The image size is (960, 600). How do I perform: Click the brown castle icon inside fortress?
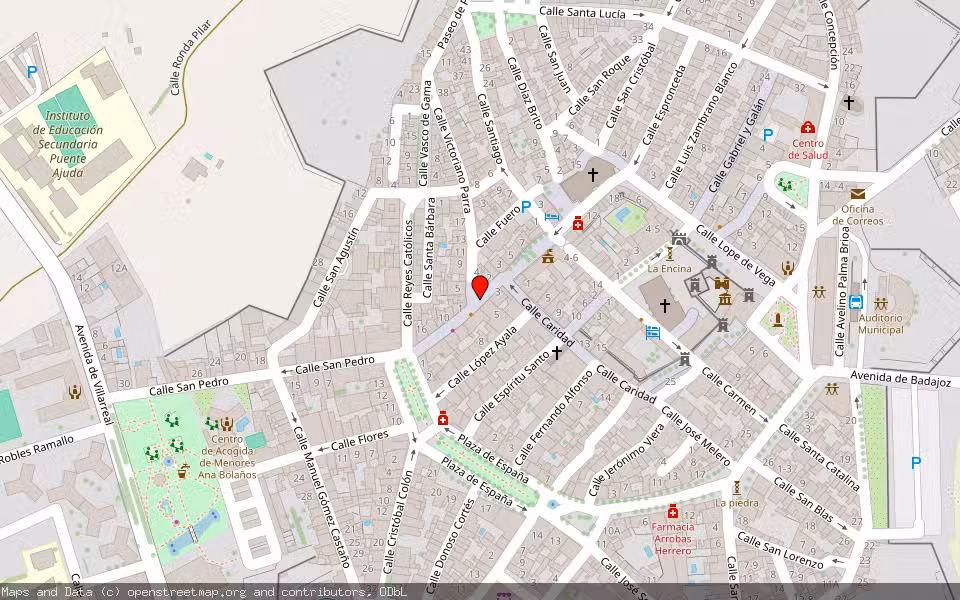(722, 283)
